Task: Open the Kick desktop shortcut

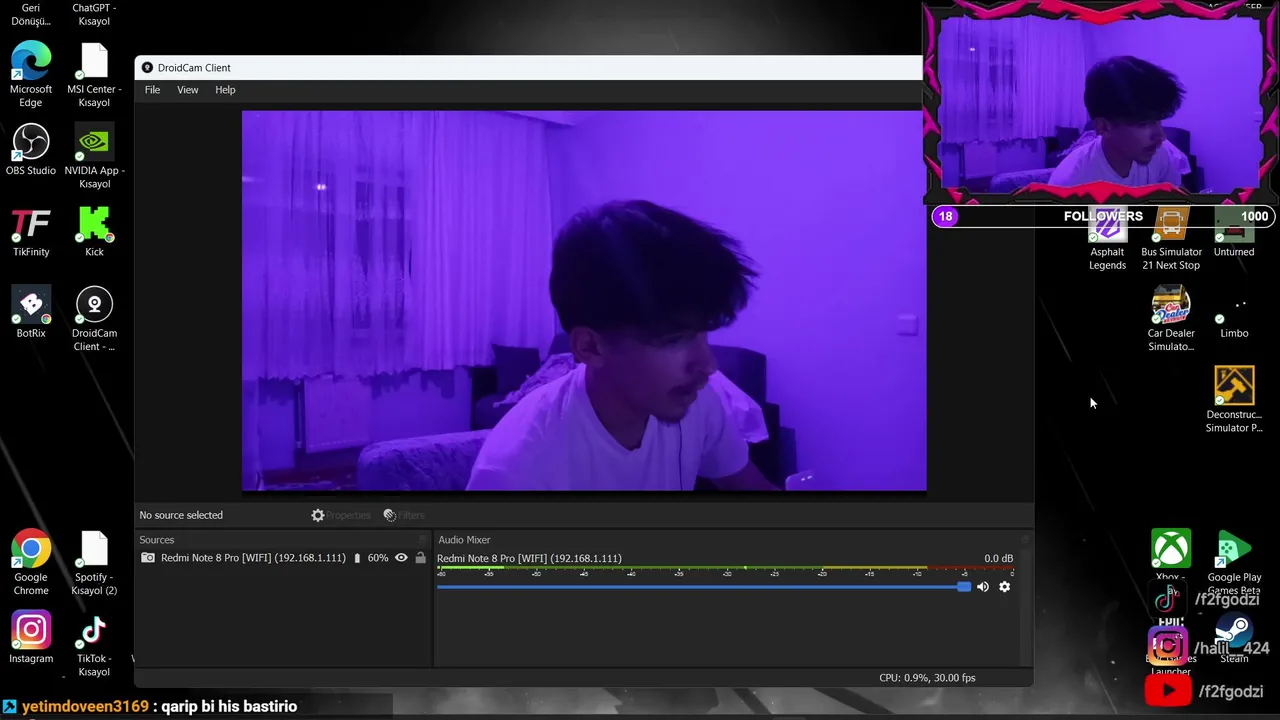Action: pyautogui.click(x=94, y=232)
